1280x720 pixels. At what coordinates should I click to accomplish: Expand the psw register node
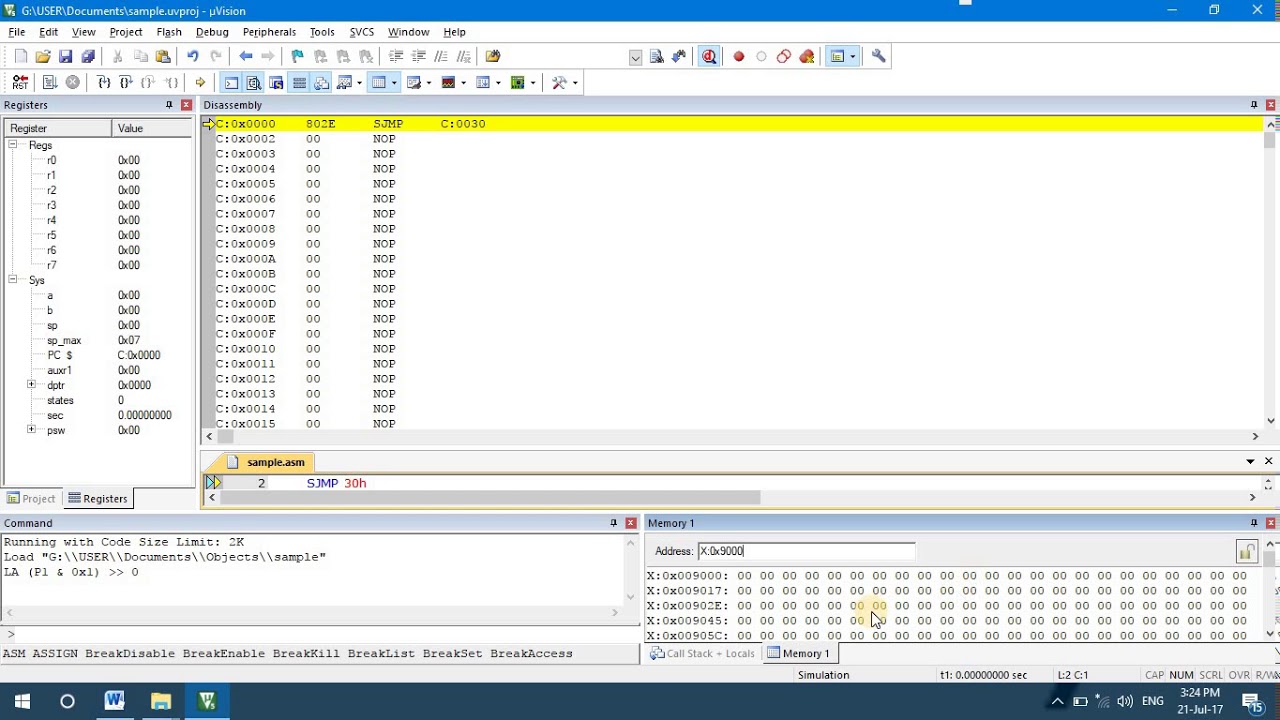tap(31, 430)
